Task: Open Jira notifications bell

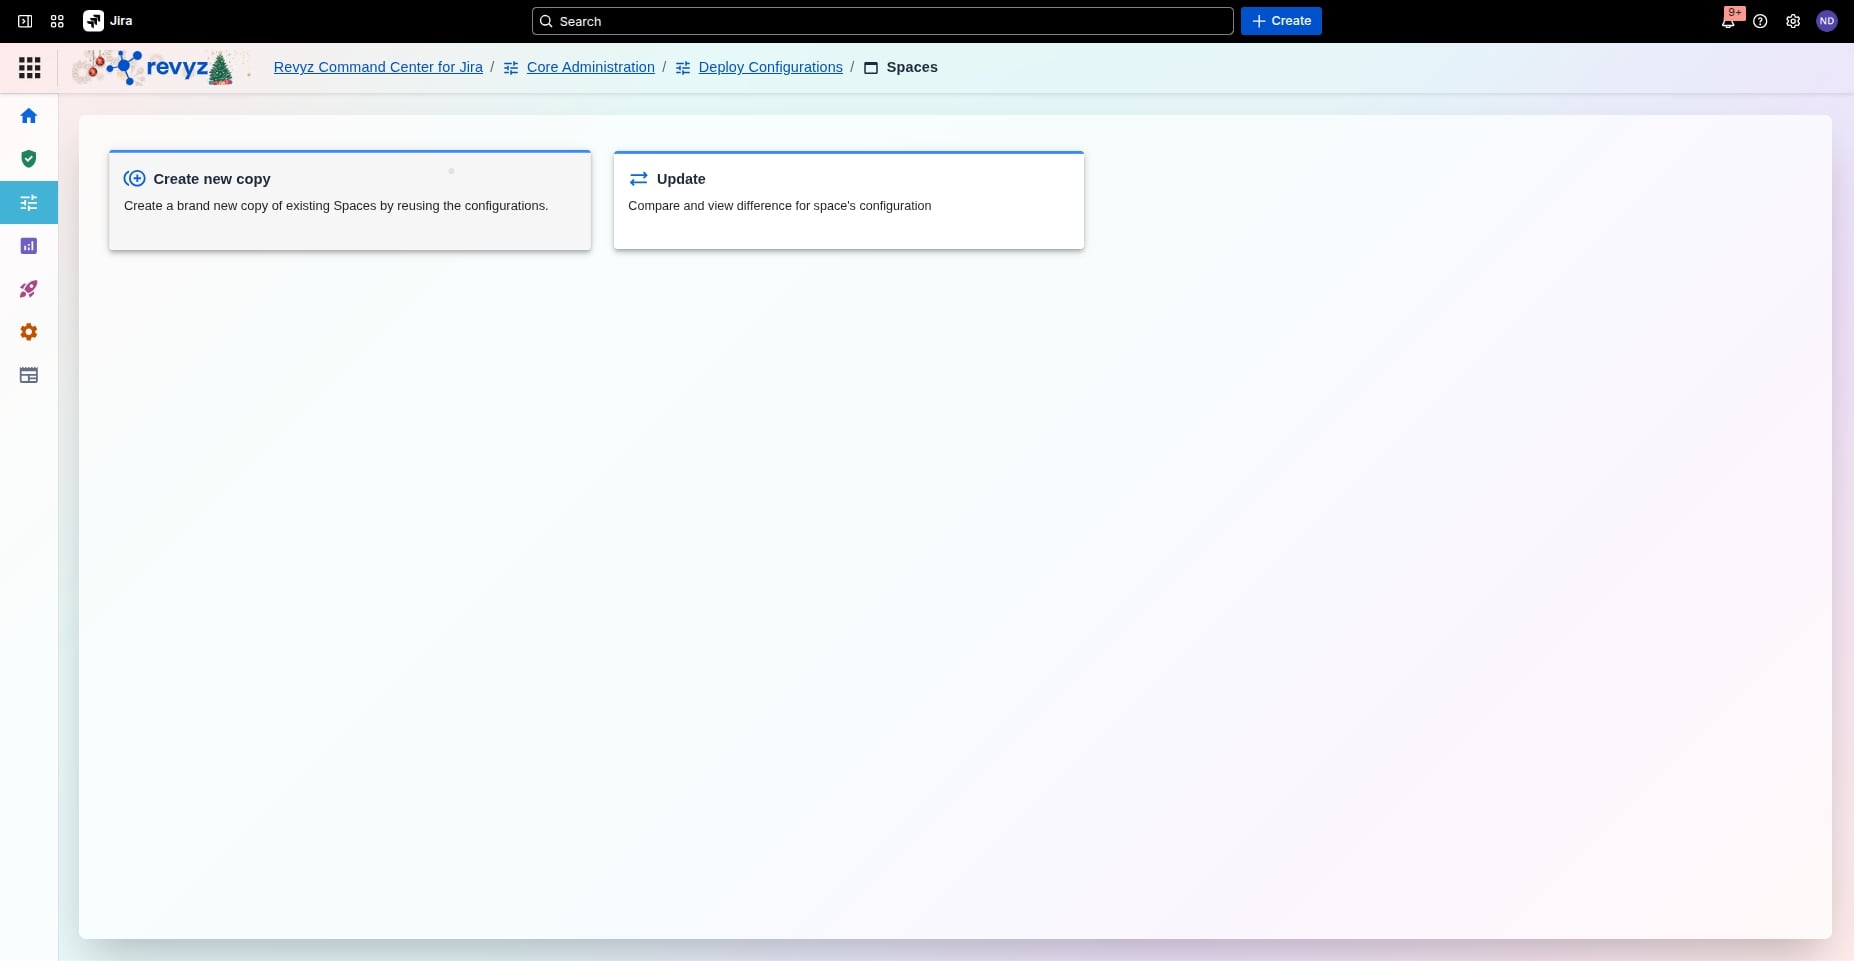Action: 1728,21
